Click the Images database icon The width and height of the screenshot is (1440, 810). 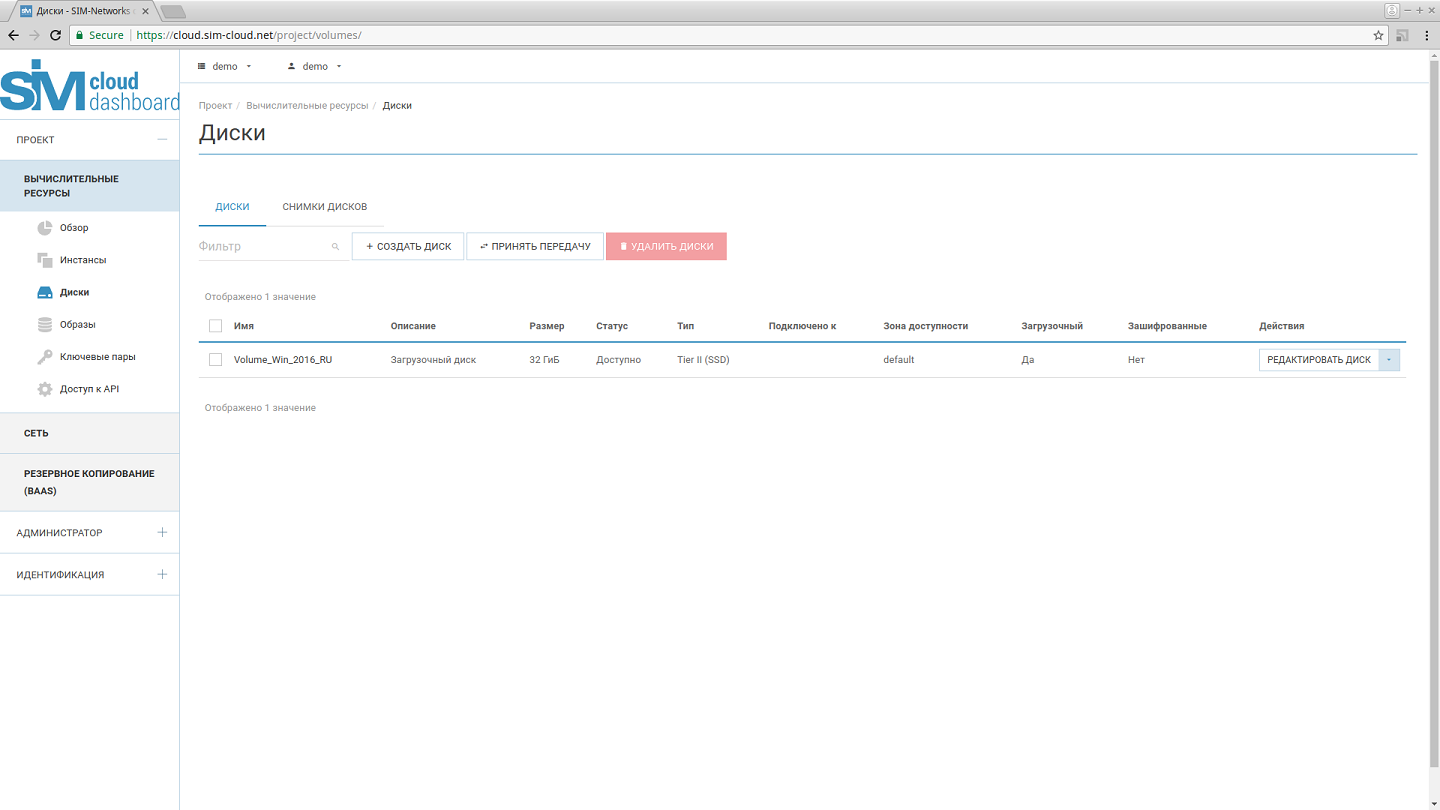(45, 325)
